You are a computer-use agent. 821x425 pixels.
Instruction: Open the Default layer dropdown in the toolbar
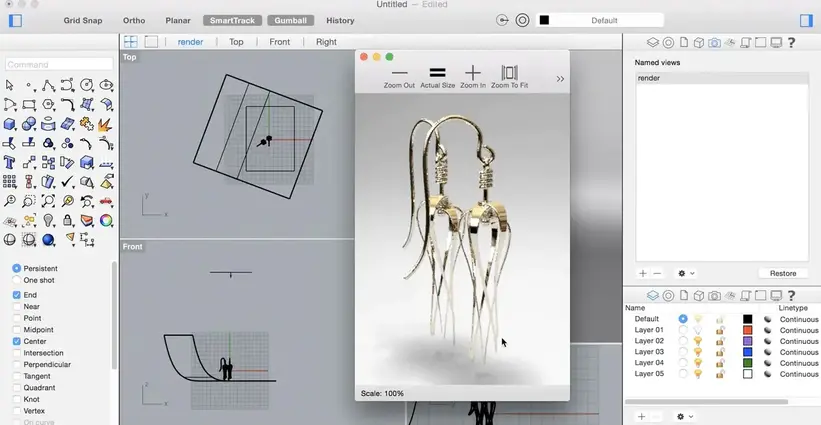pos(600,20)
